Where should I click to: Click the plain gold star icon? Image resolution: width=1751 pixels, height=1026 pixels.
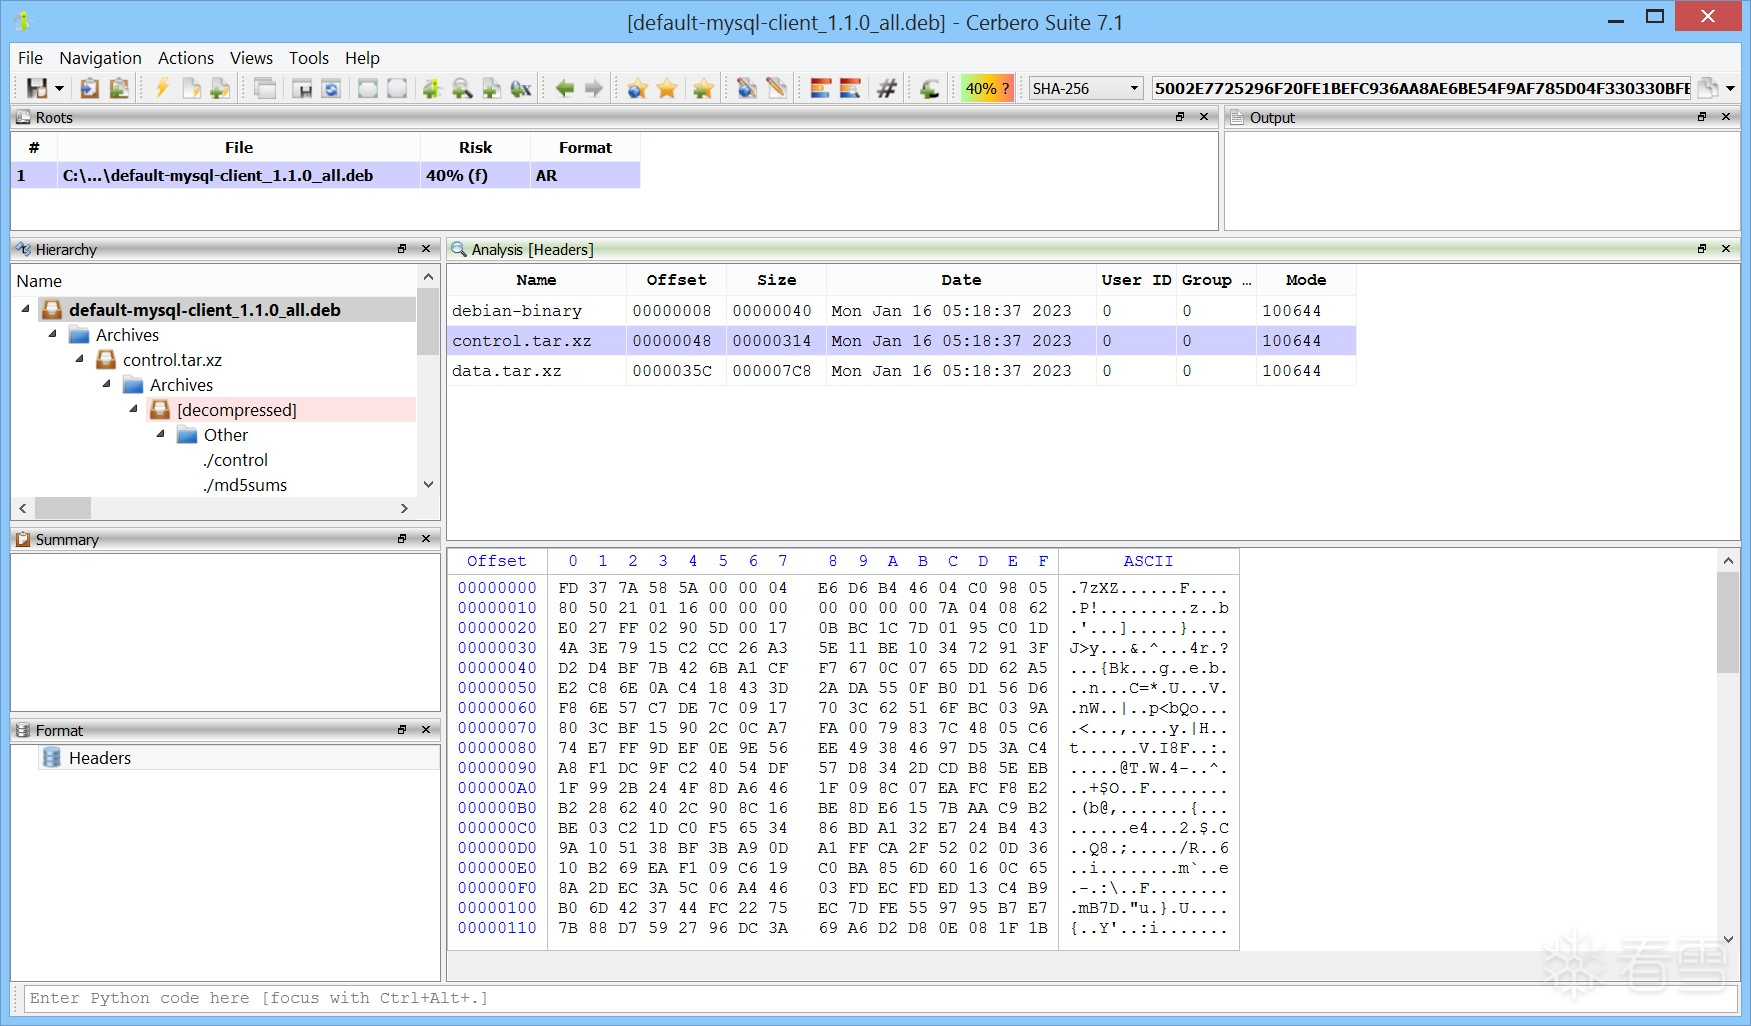667,88
